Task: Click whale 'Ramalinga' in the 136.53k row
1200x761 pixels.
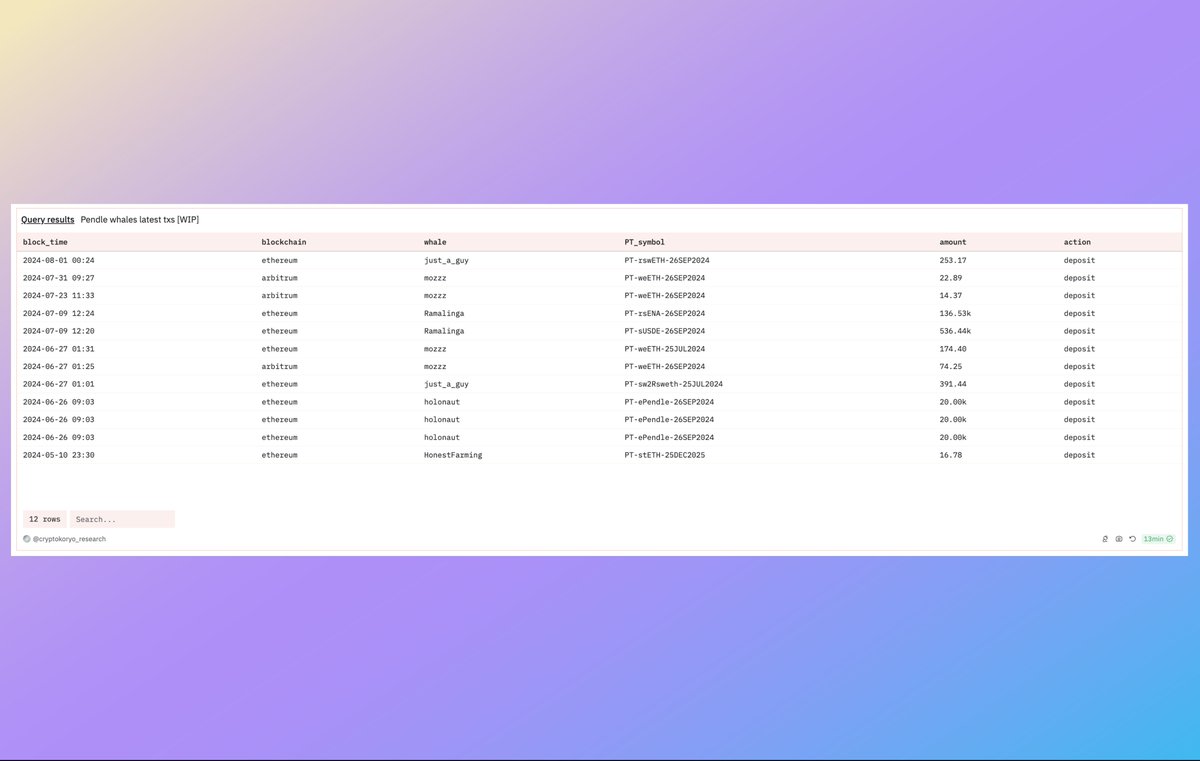Action: tap(444, 314)
